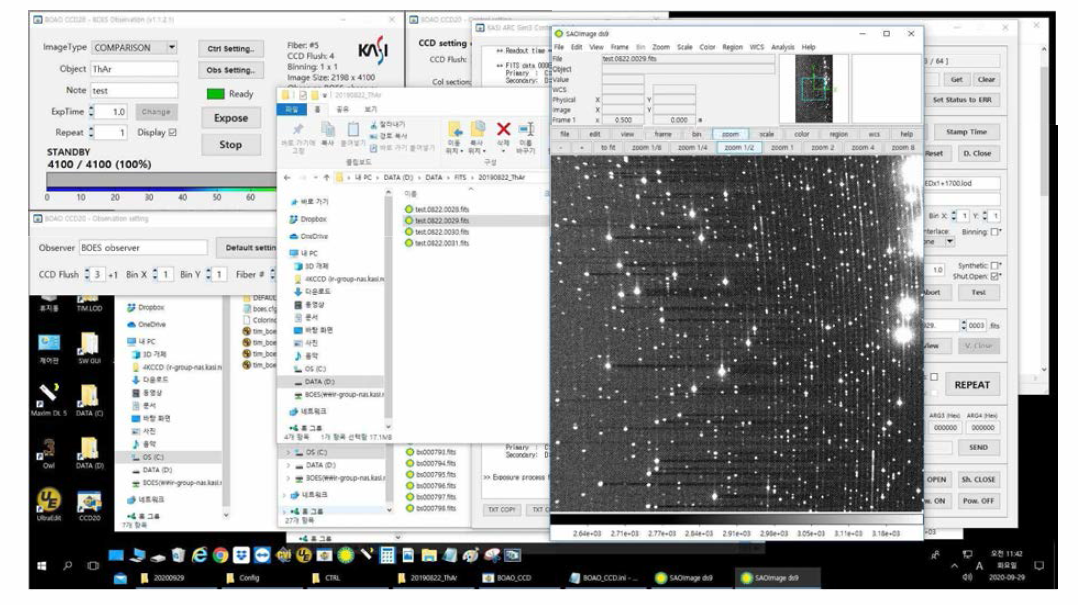The height and width of the screenshot is (605, 1078).
Task: Open Google Chrome from the taskbar
Action: [220, 555]
